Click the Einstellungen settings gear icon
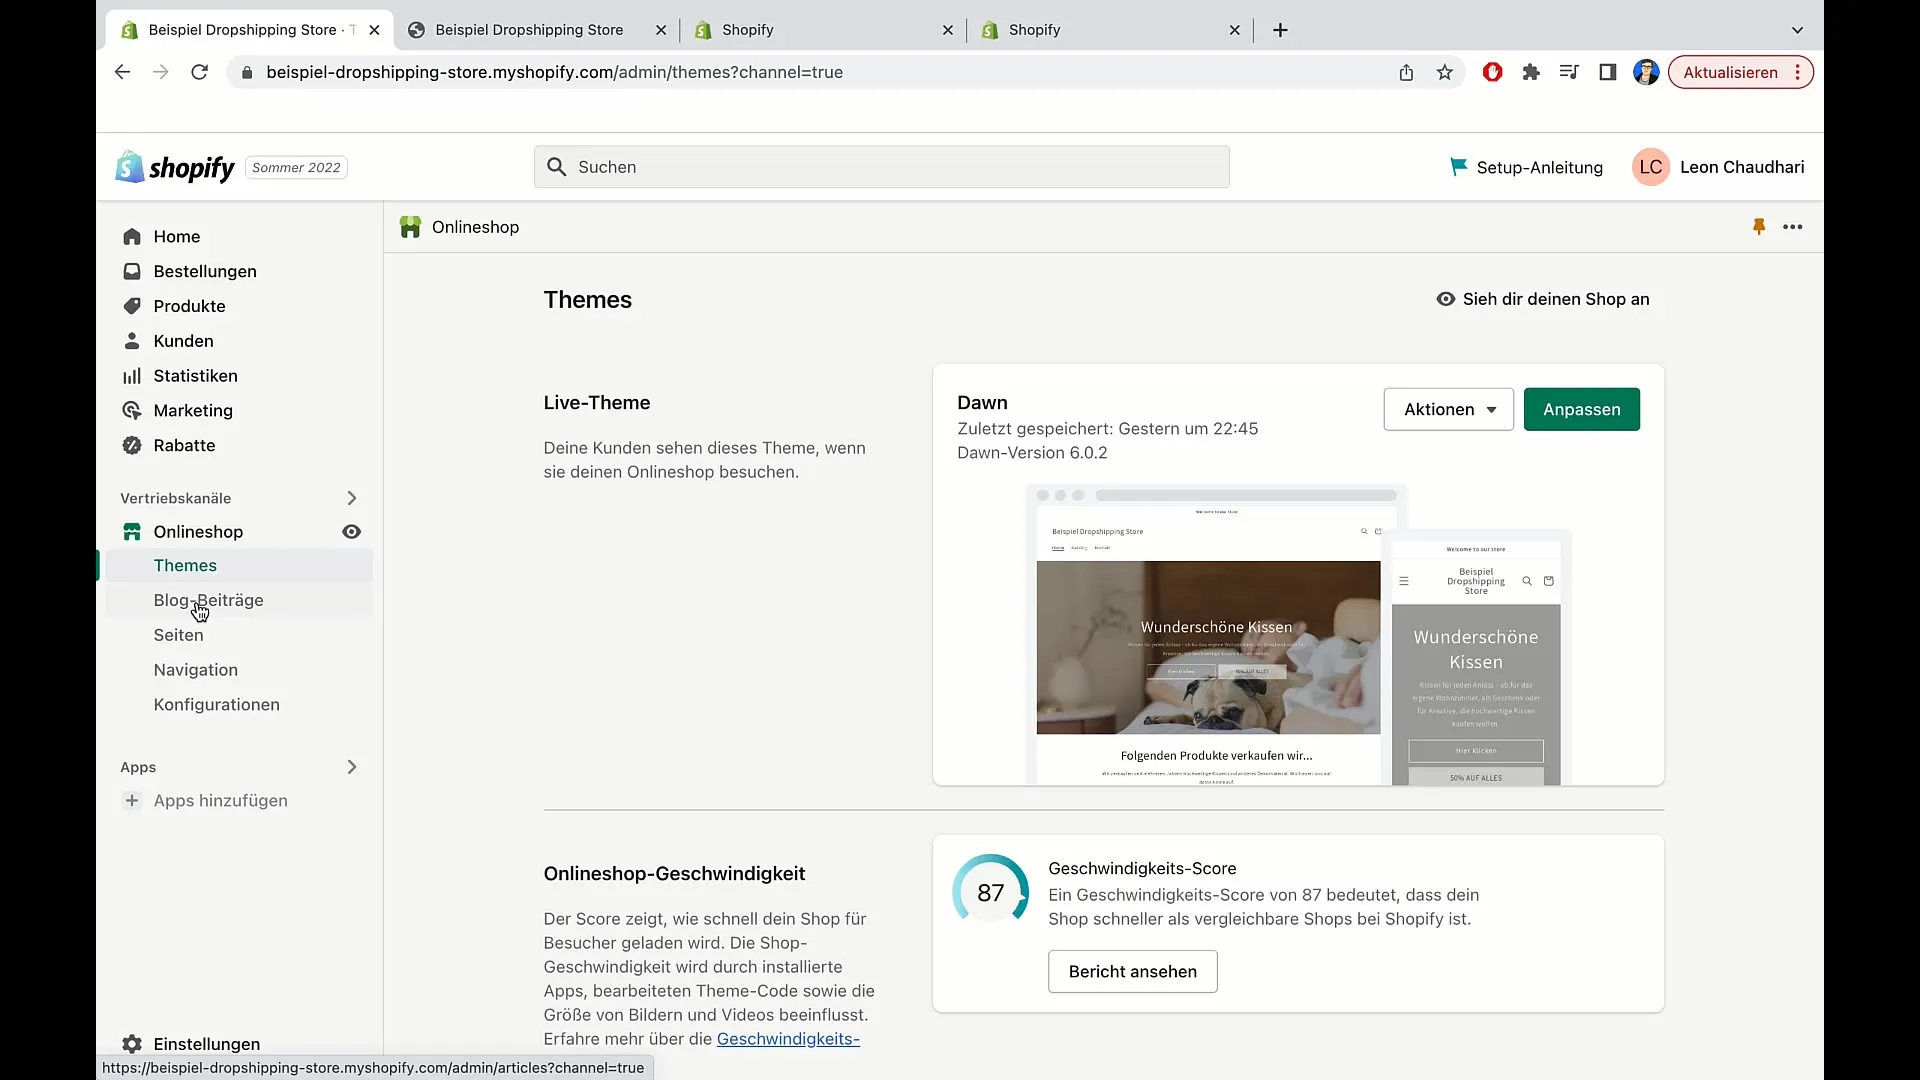This screenshot has width=1920, height=1080. [132, 1043]
